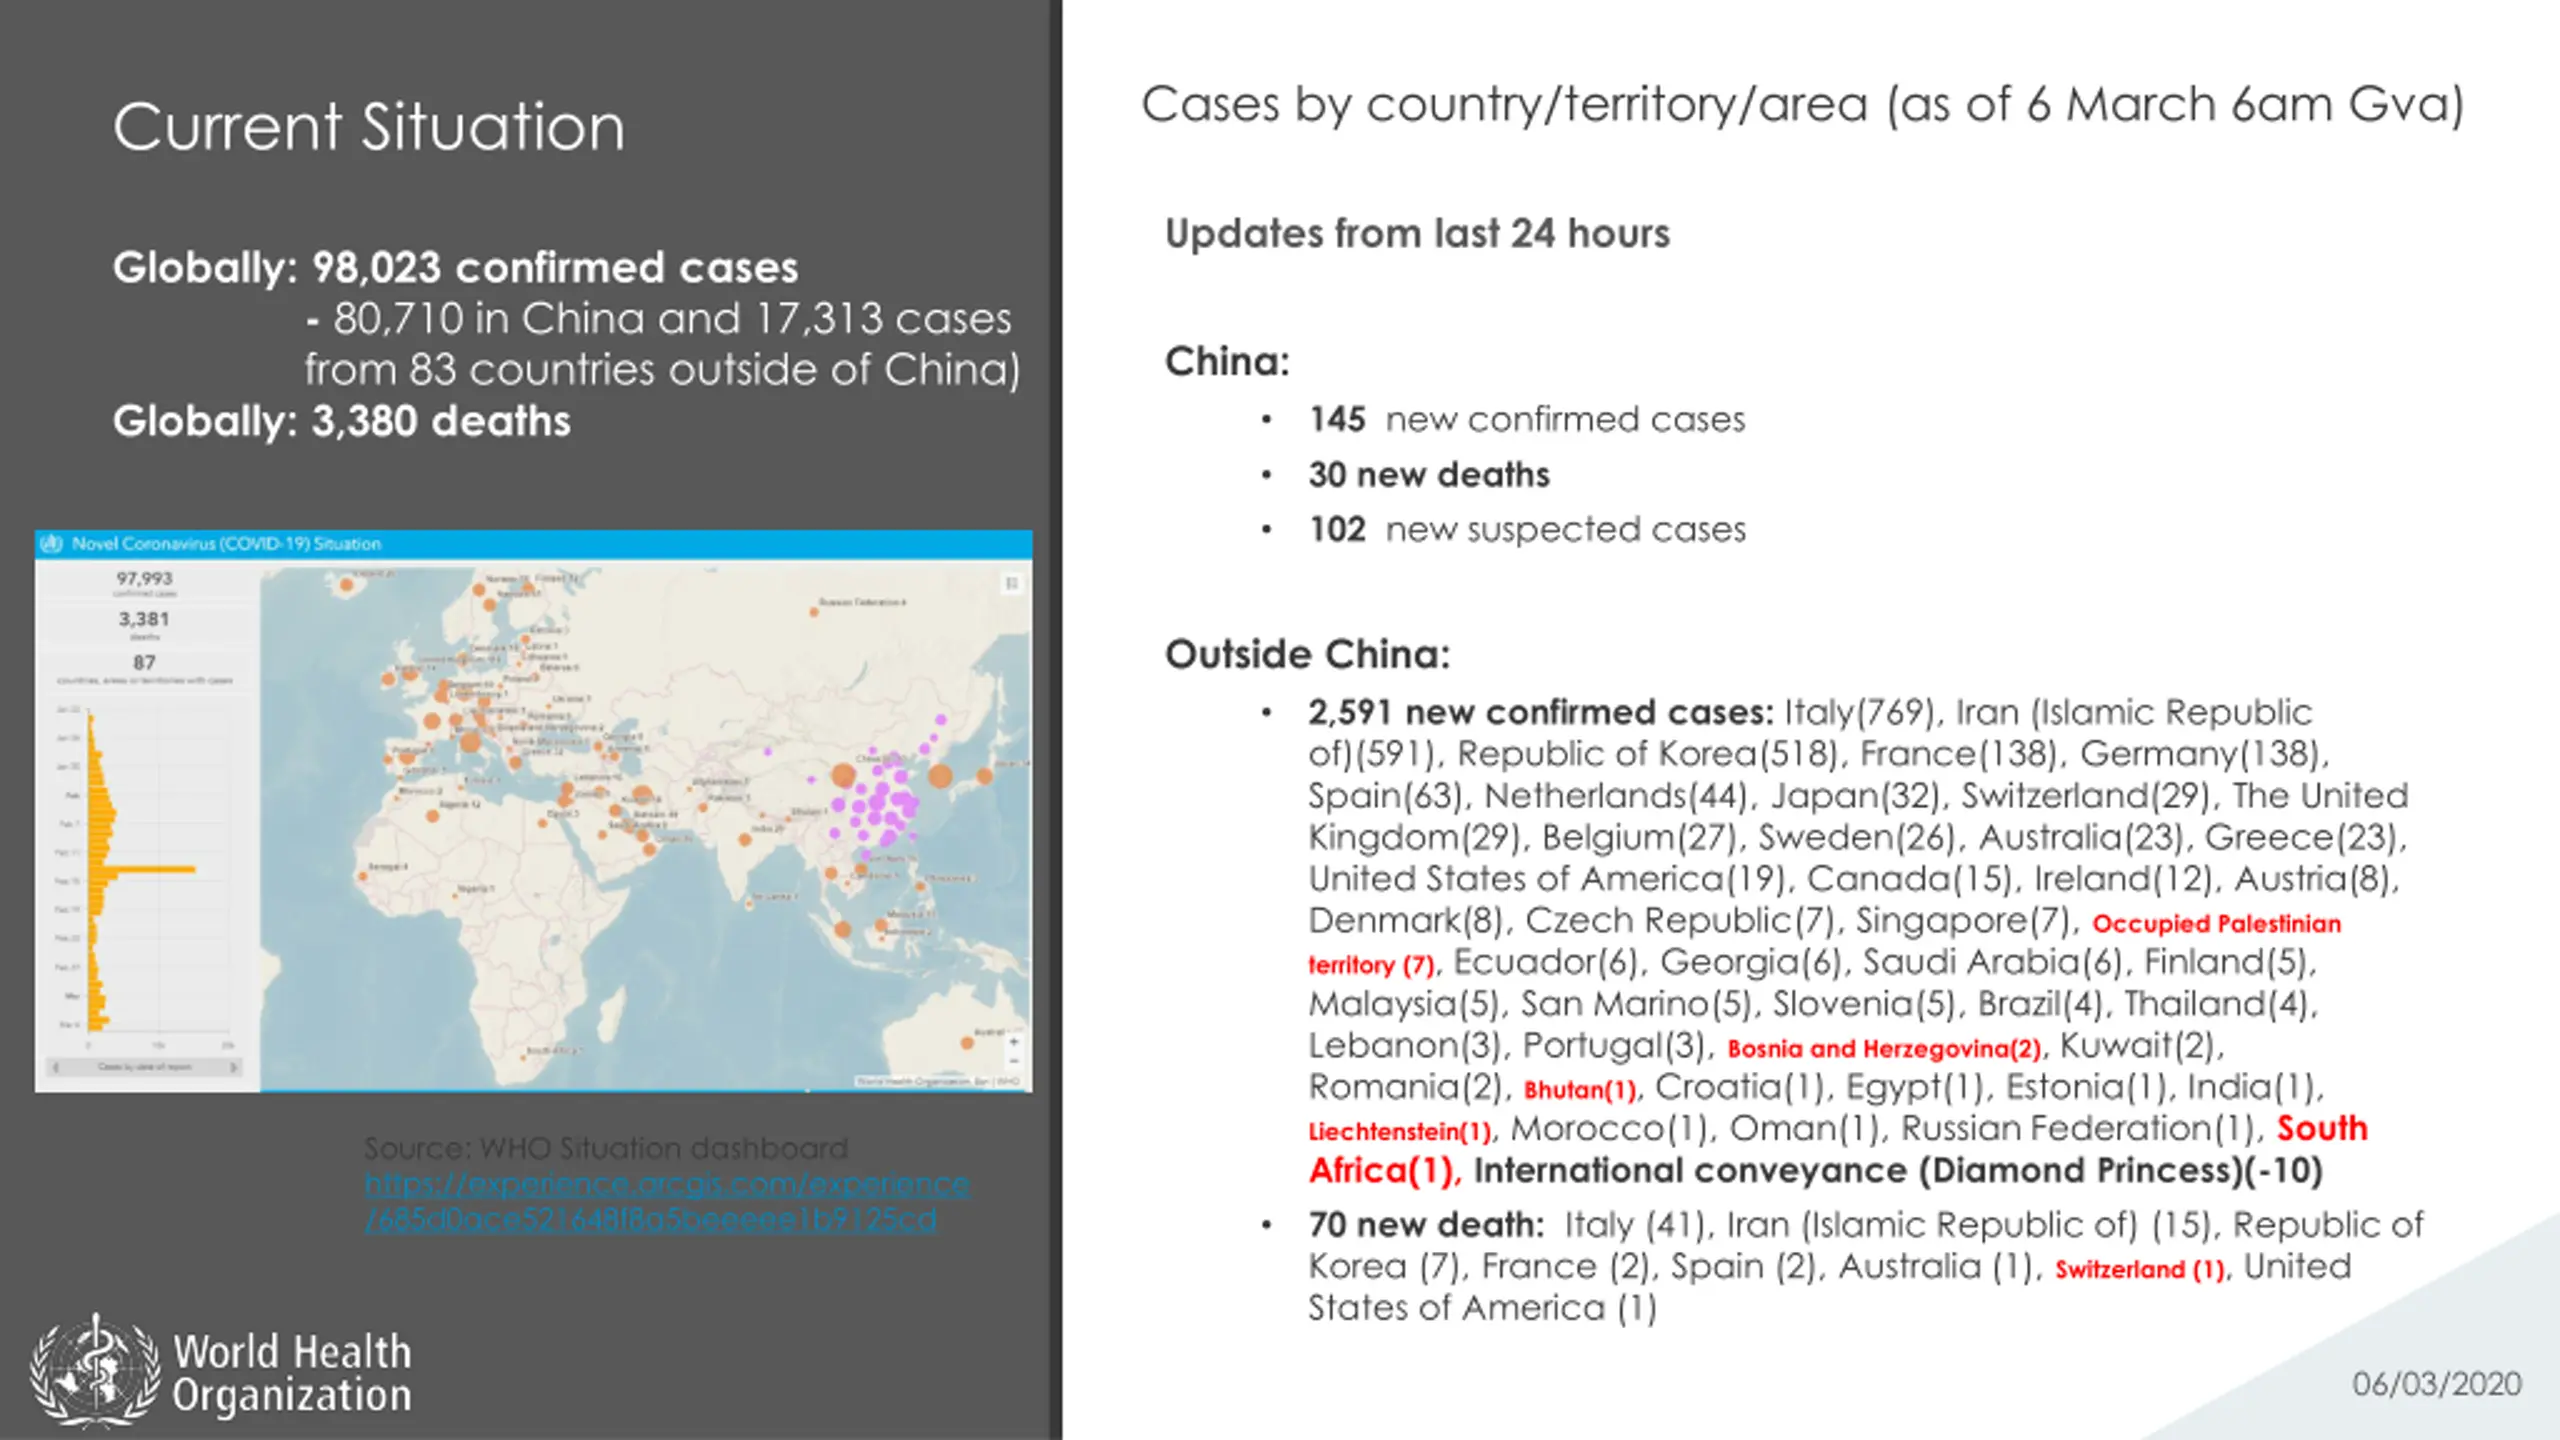Screen dimensions: 2560x1440
Task: Click '30 new deaths' bullet
Action: point(1429,474)
